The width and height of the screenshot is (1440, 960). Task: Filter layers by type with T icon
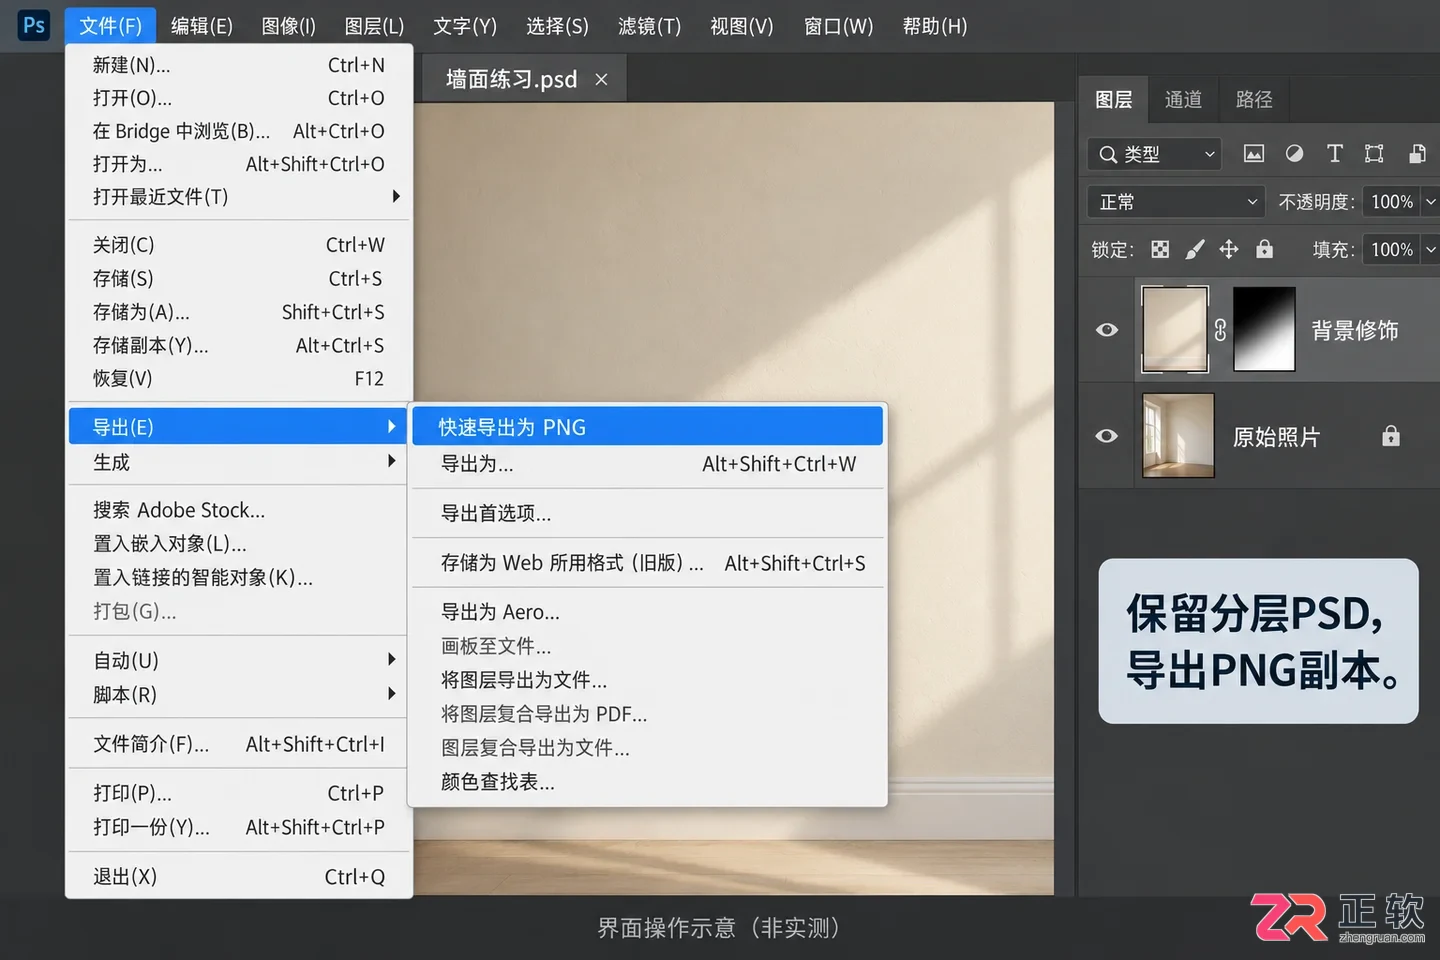pos(1334,153)
